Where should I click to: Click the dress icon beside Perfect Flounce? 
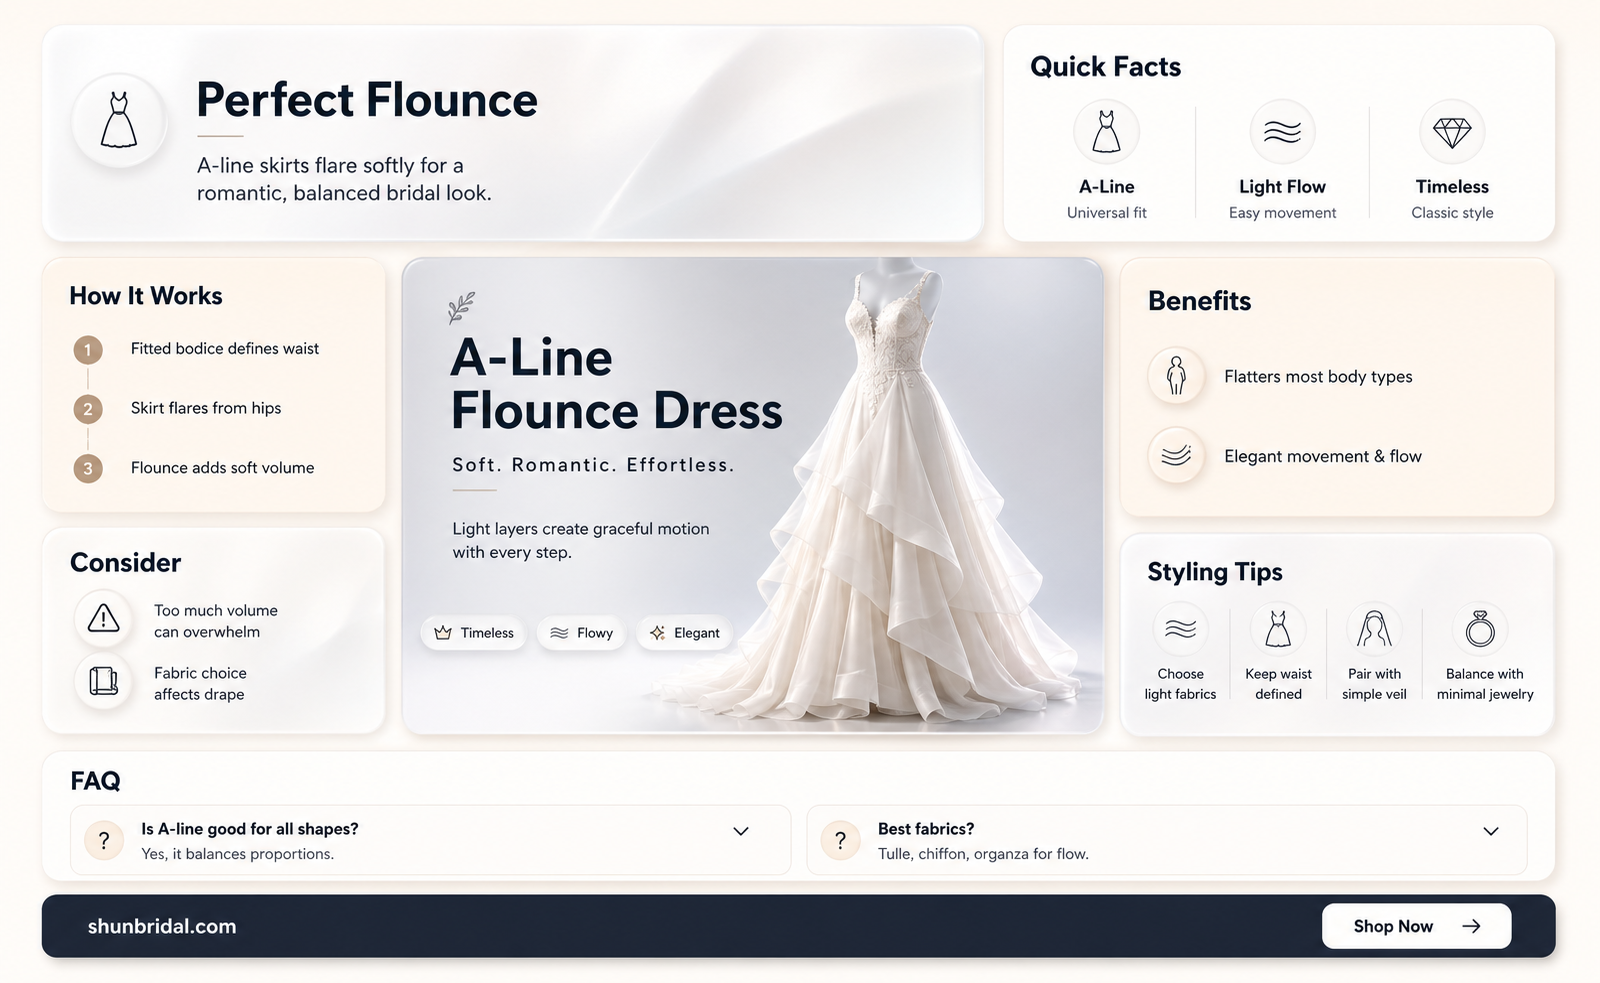point(119,121)
